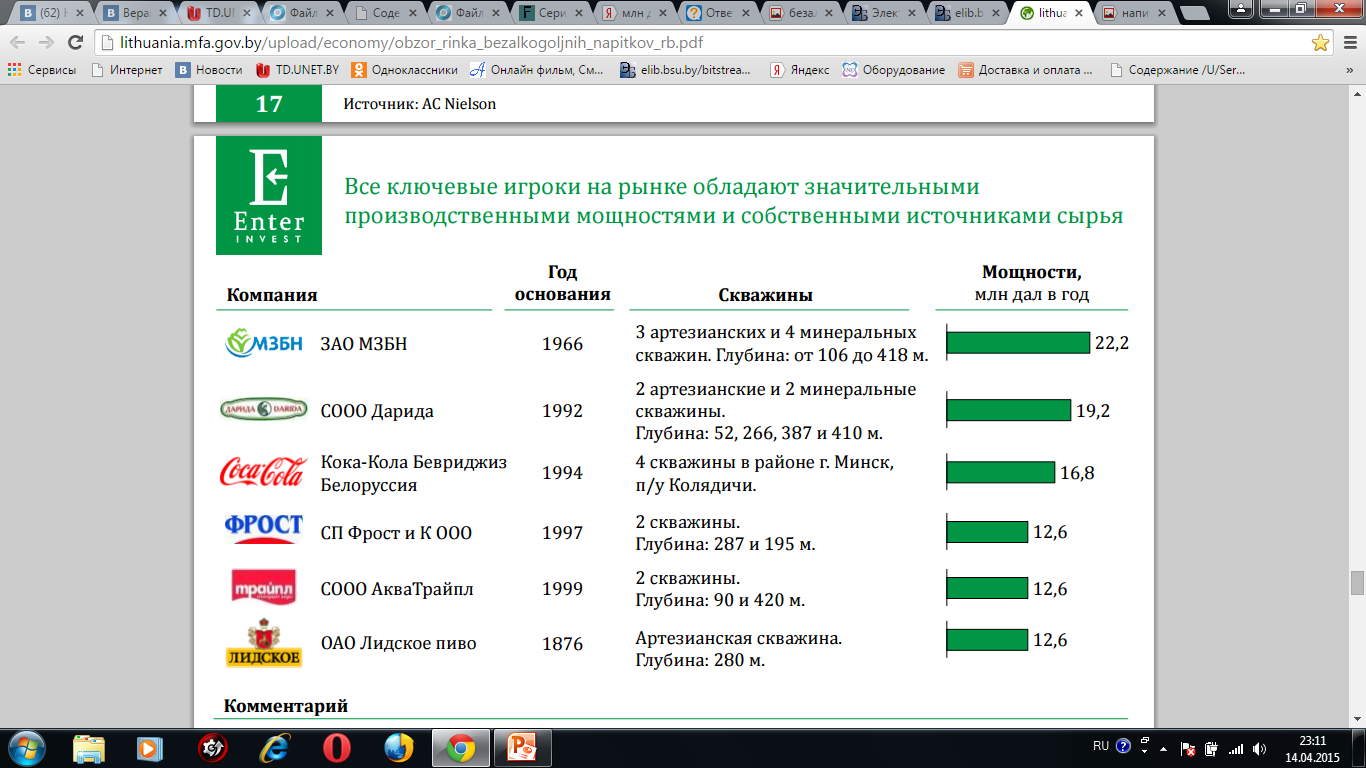Open the Онлайн фильм bookmark

pyautogui.click(x=537, y=70)
